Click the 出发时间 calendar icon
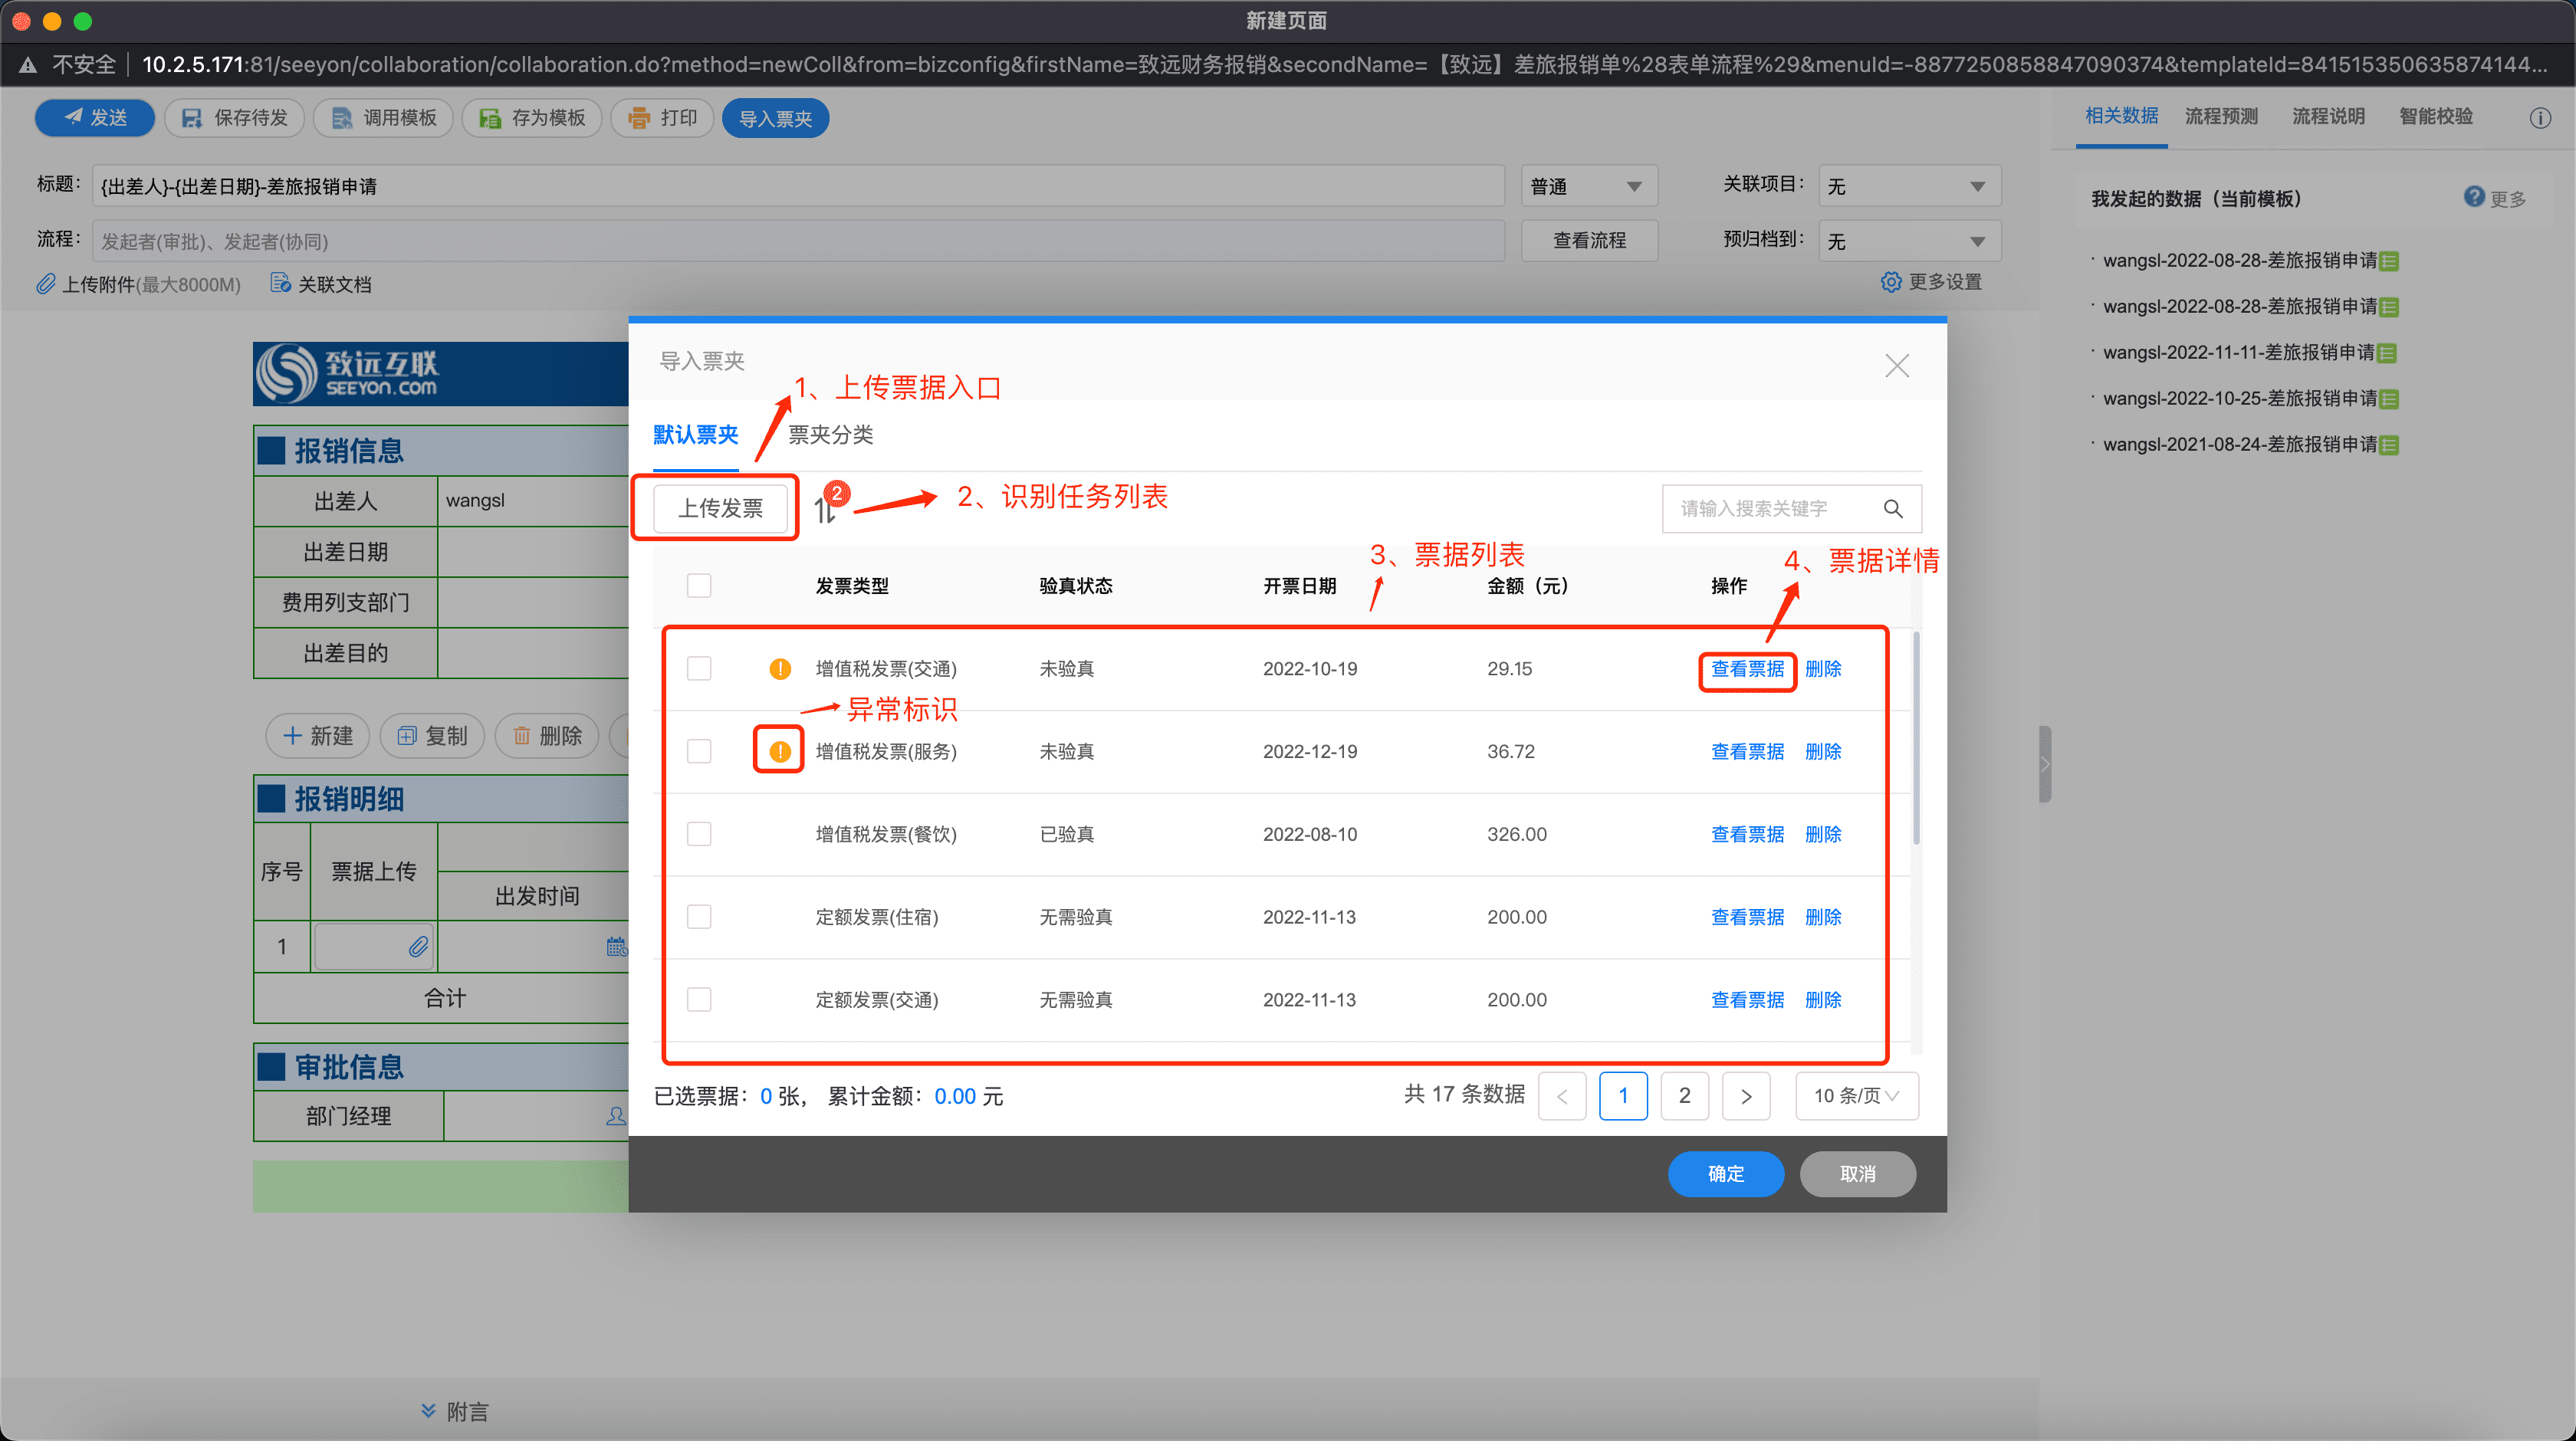Image resolution: width=2576 pixels, height=1441 pixels. pyautogui.click(x=616, y=946)
